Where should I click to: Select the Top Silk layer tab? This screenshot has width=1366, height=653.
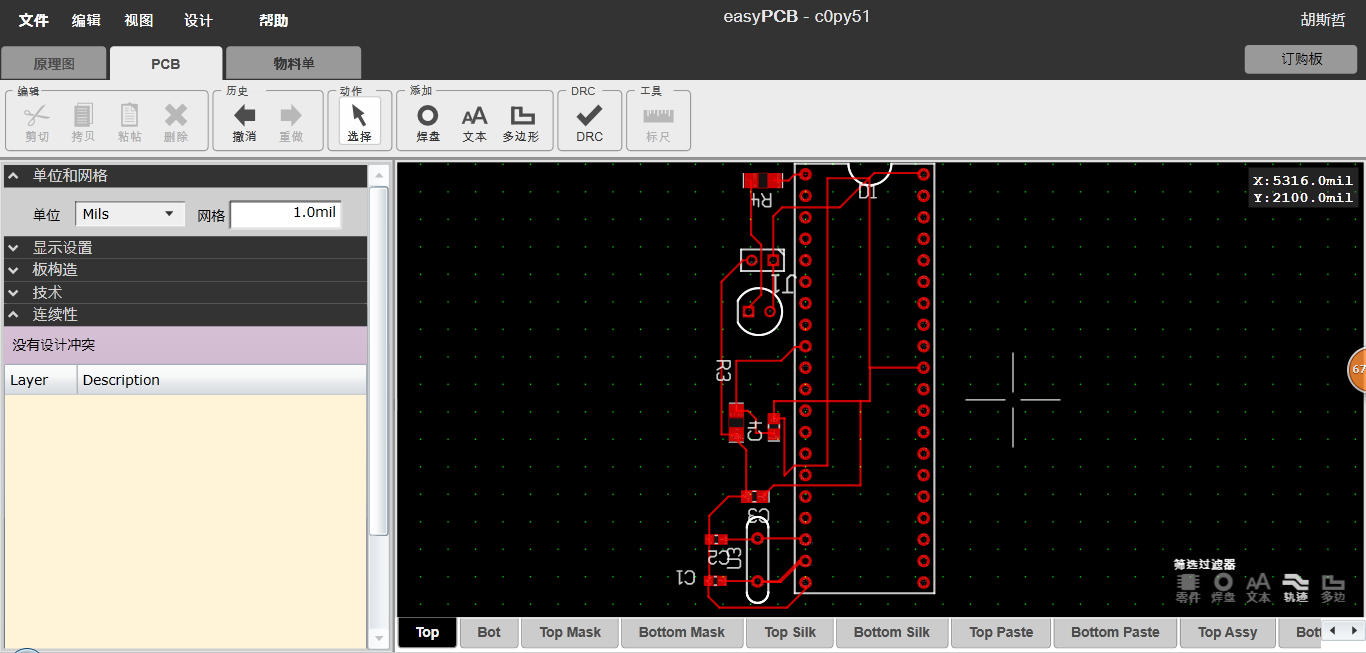[x=790, y=632]
